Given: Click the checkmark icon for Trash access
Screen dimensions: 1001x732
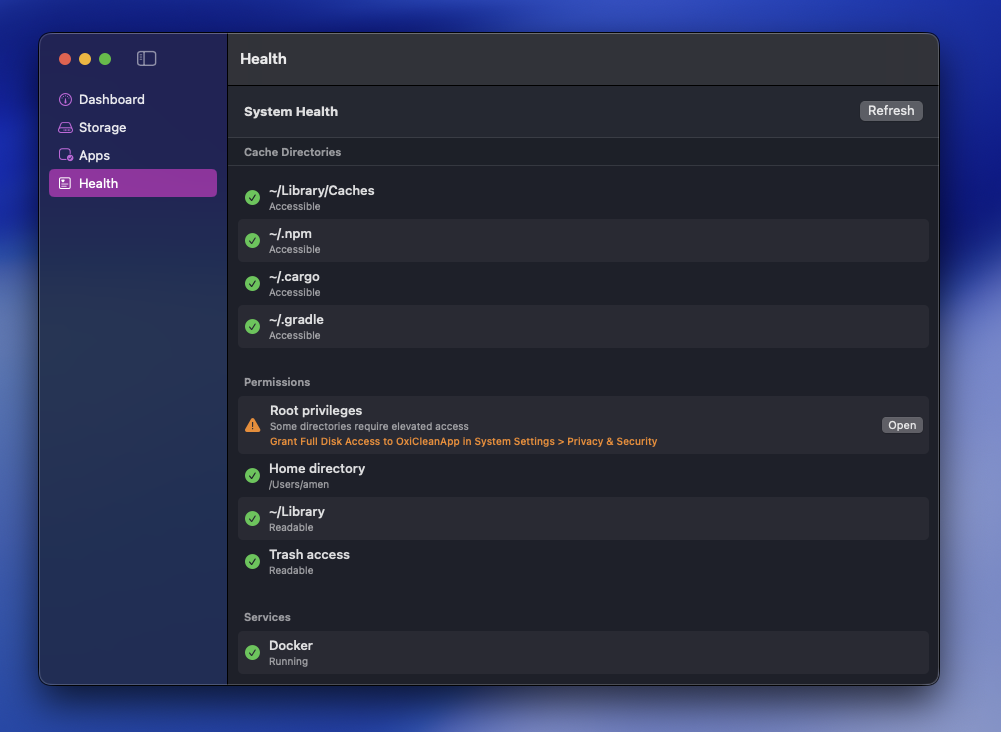Looking at the screenshot, I should [252, 561].
